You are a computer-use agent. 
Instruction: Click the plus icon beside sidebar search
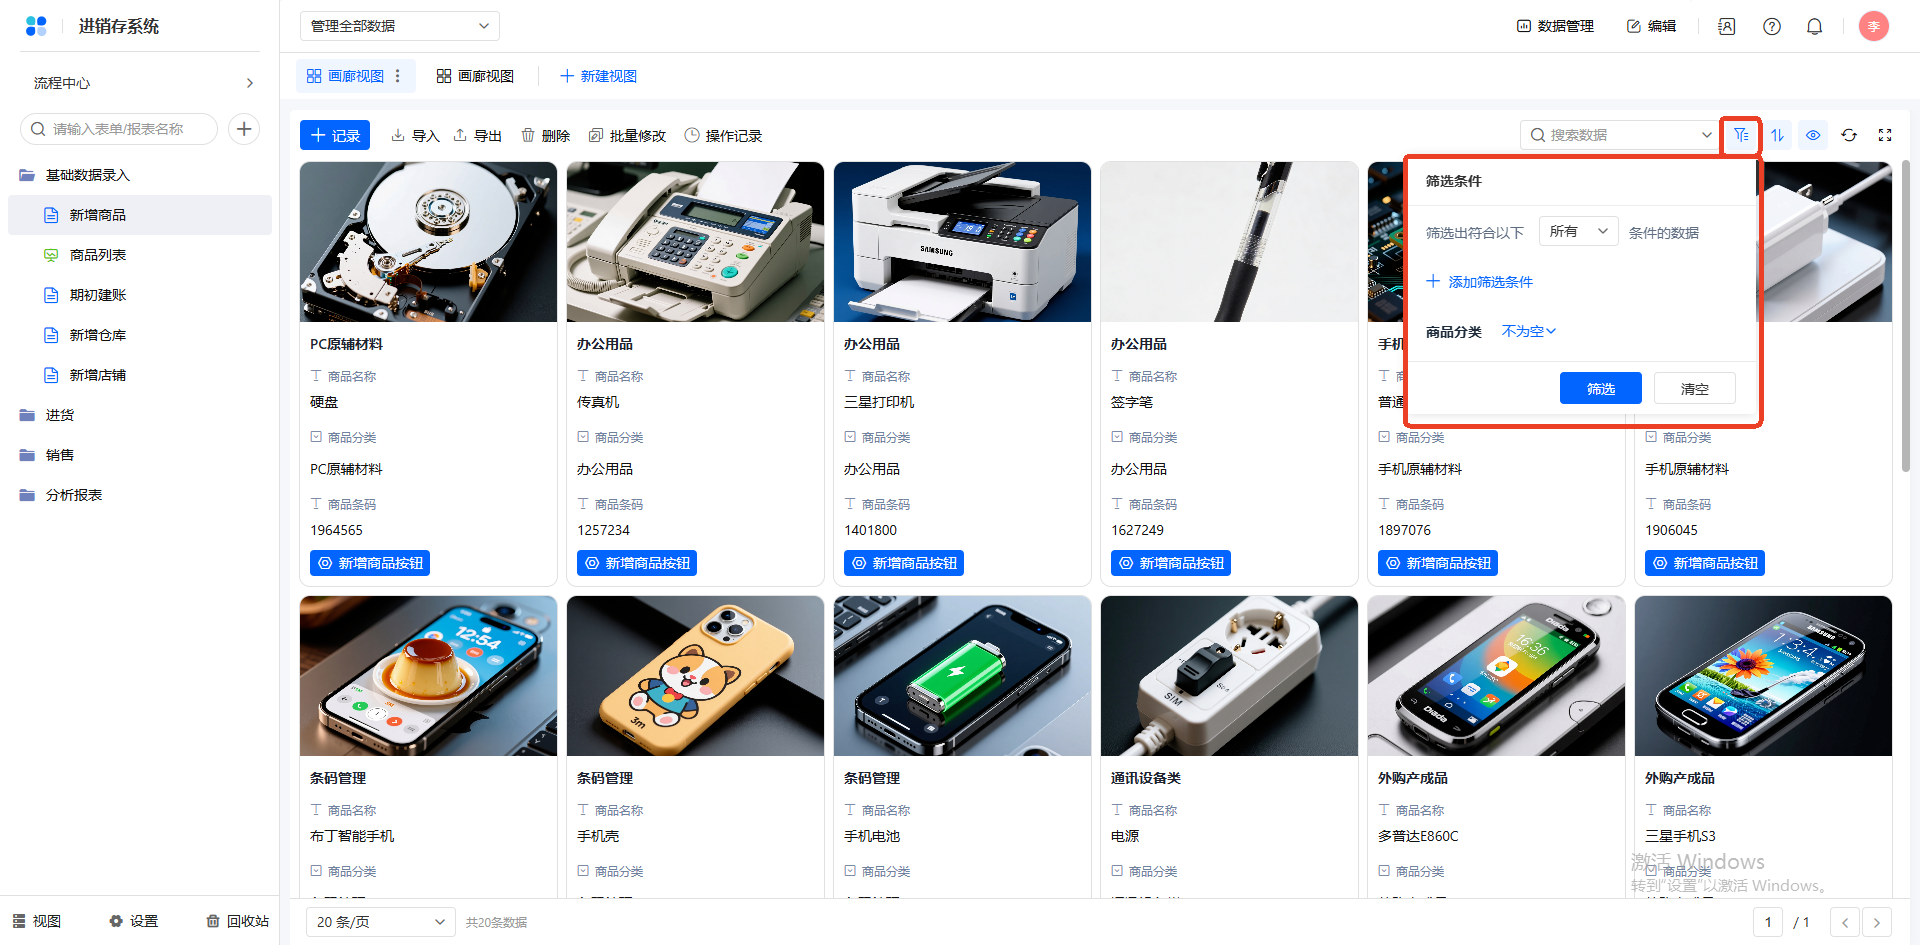244,129
